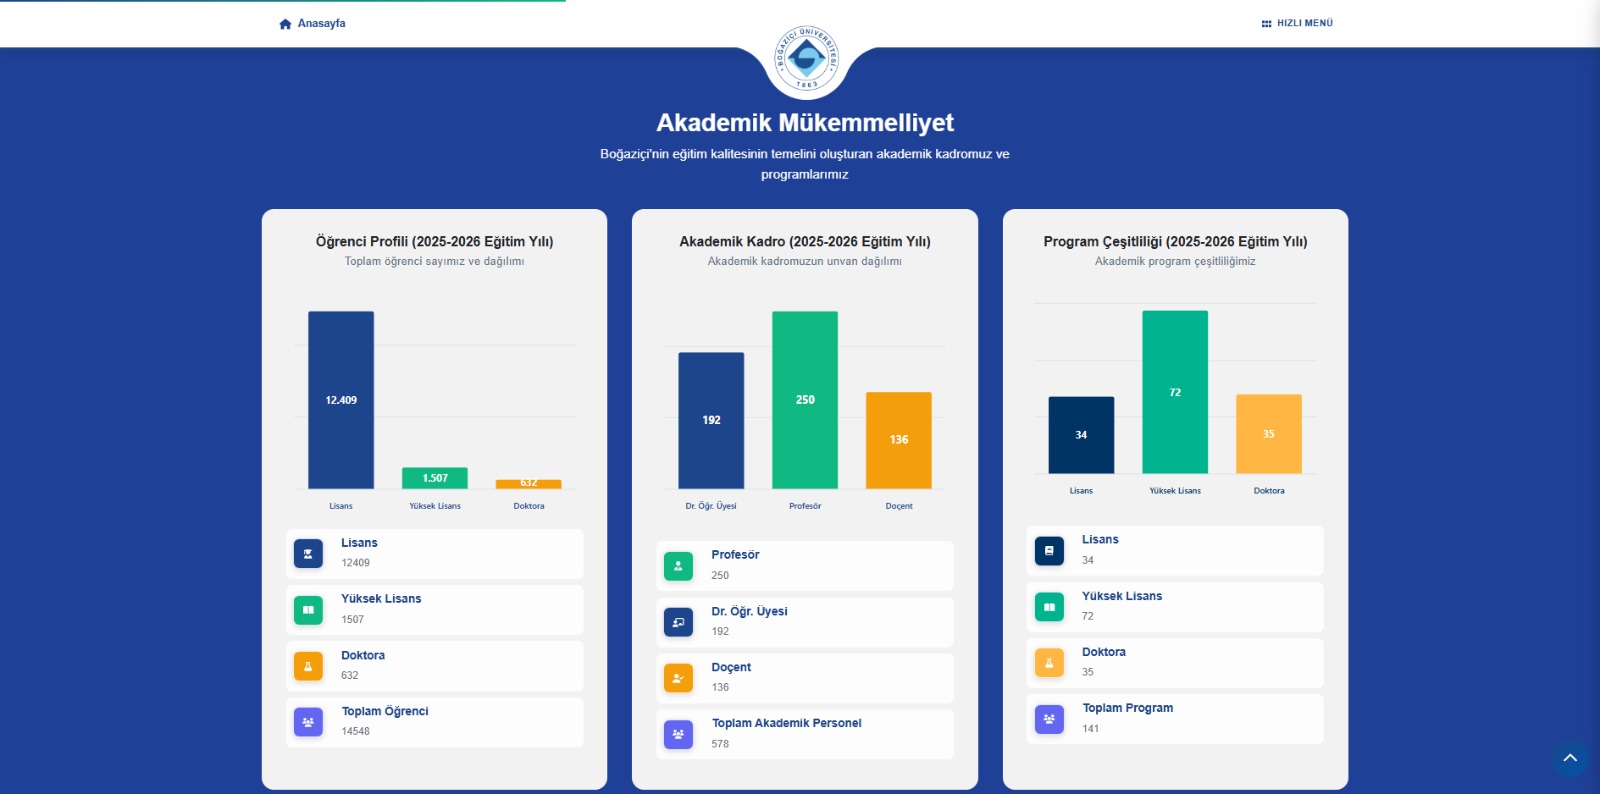Image resolution: width=1600 pixels, height=794 pixels.
Task: Click the dark blue 34 Lisans program bar
Action: [1081, 435]
